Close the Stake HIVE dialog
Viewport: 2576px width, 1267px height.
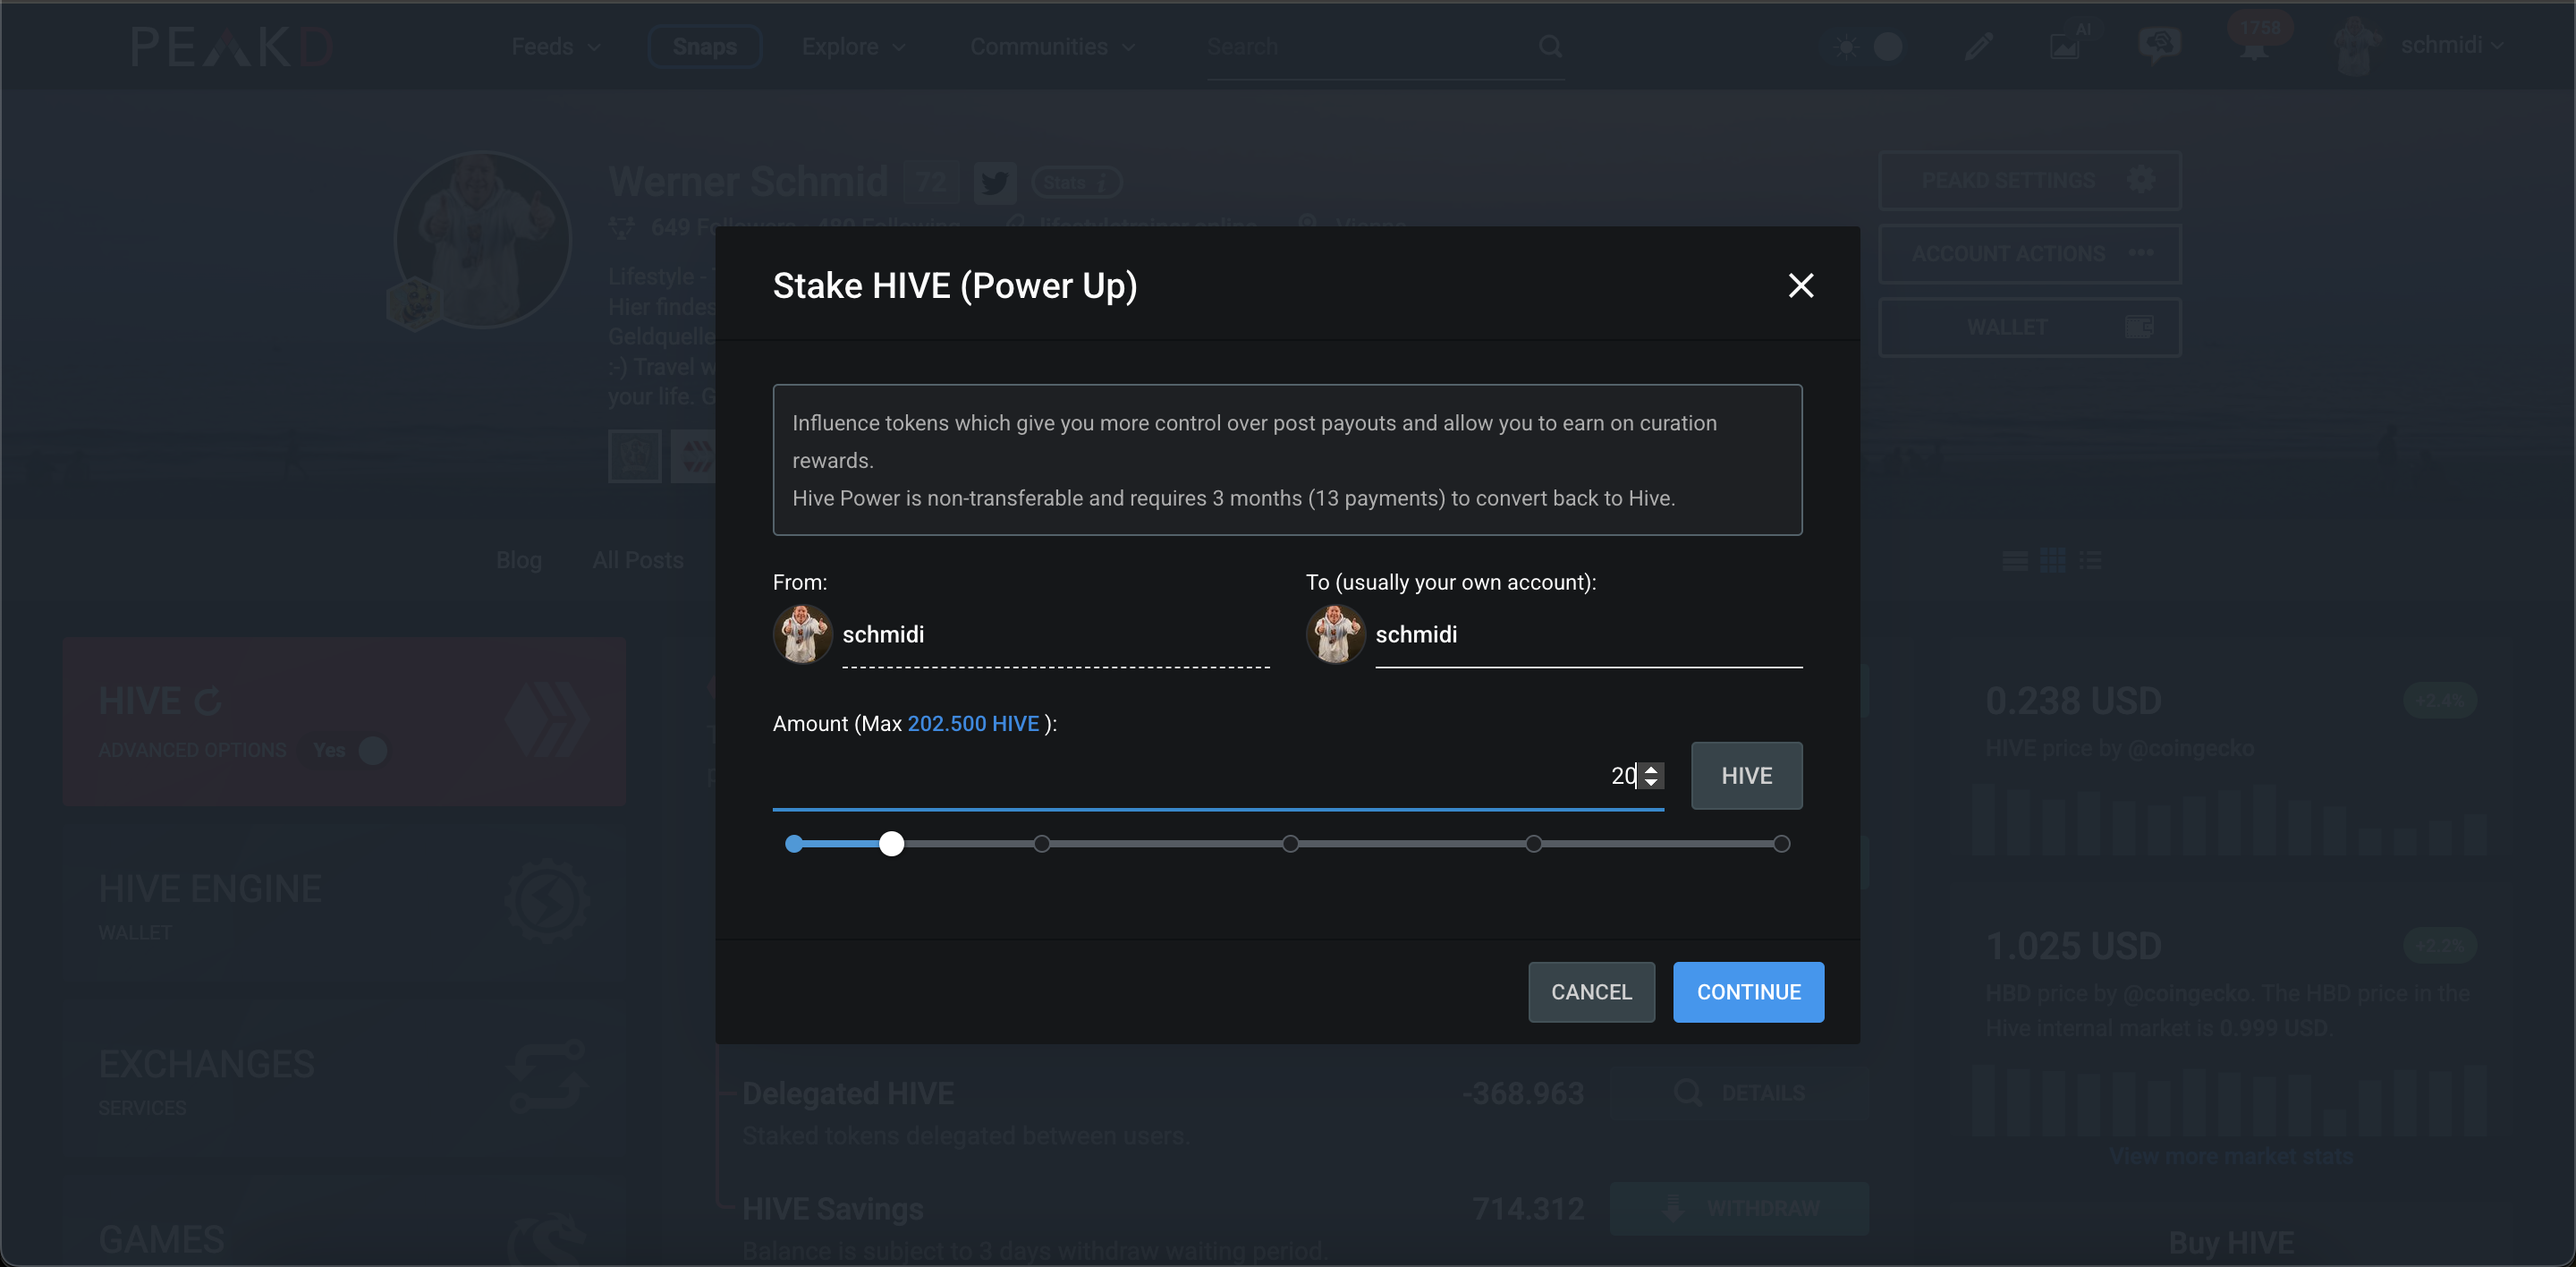(1800, 286)
